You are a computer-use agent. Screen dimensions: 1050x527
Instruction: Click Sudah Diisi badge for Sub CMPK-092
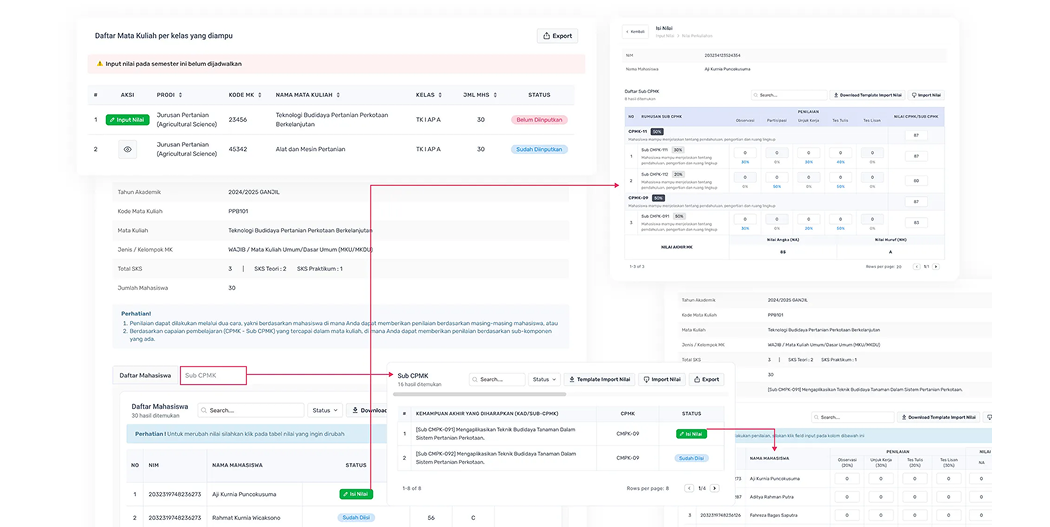691,458
